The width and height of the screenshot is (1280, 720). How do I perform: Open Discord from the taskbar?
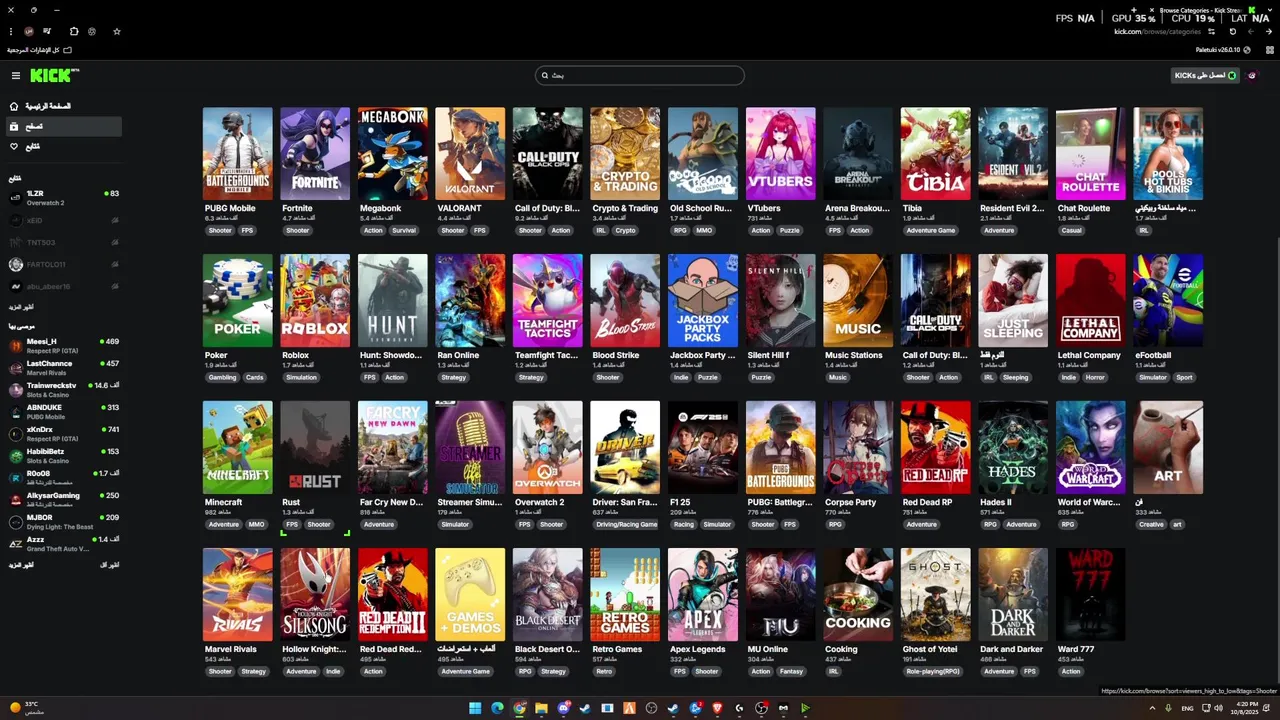coord(563,708)
